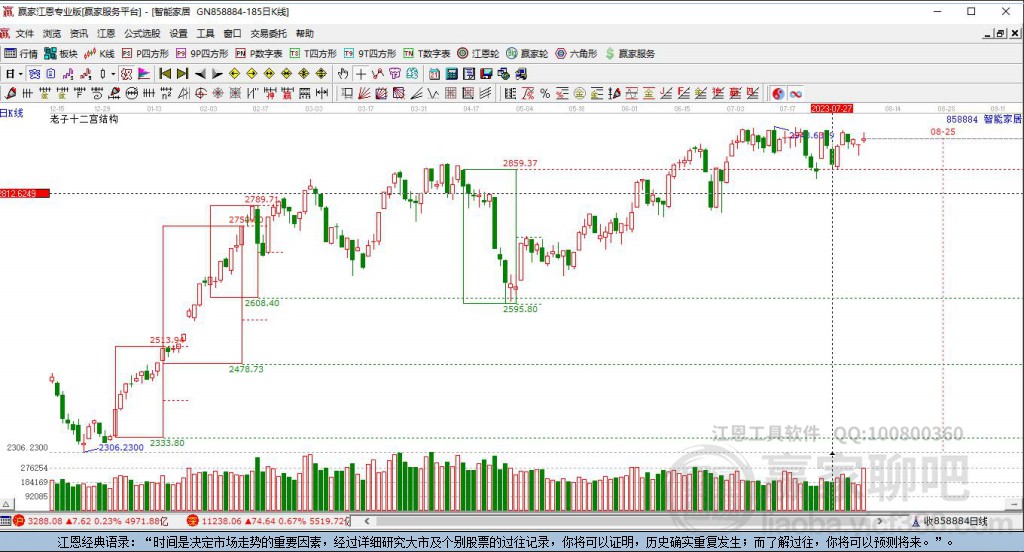Open the 设置 menu
The image size is (1024, 552).
(x=178, y=33)
